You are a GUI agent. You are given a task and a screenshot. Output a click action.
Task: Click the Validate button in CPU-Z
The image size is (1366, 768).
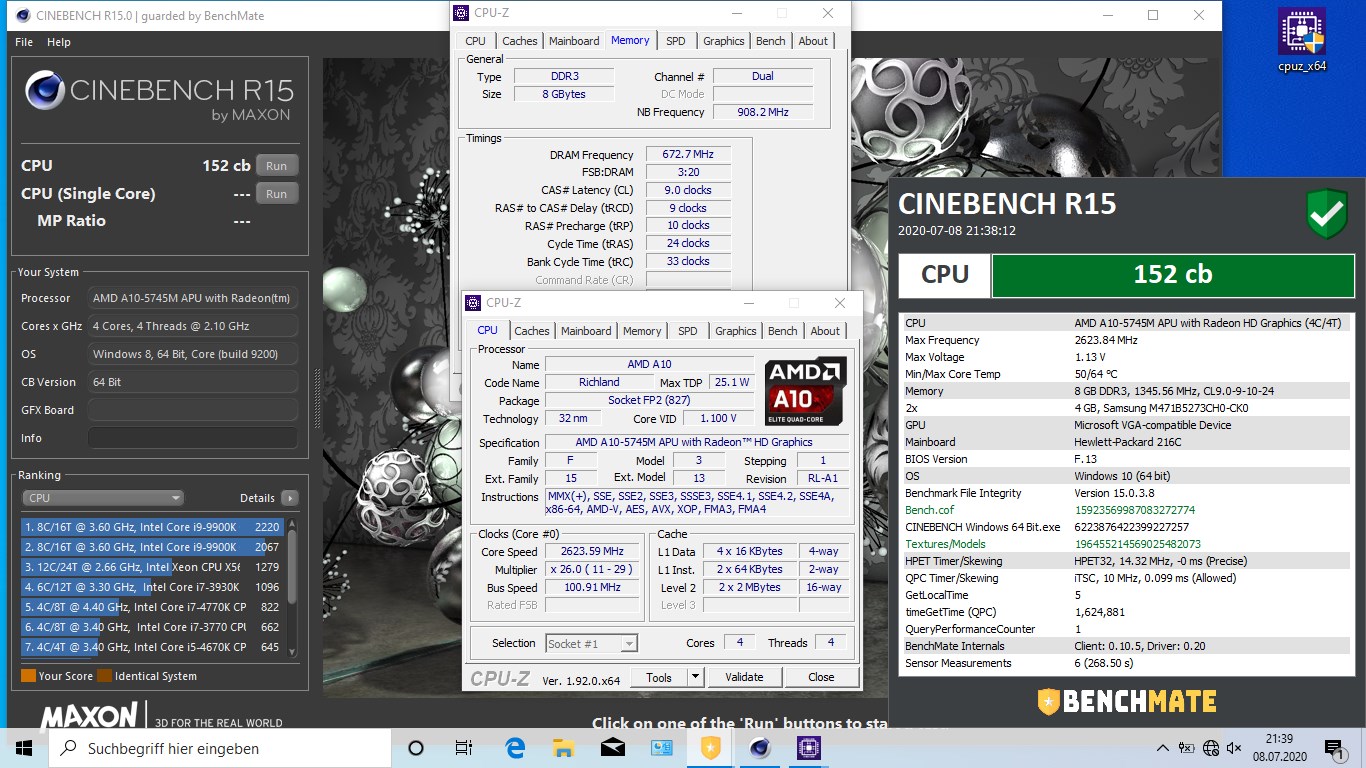pyautogui.click(x=744, y=677)
